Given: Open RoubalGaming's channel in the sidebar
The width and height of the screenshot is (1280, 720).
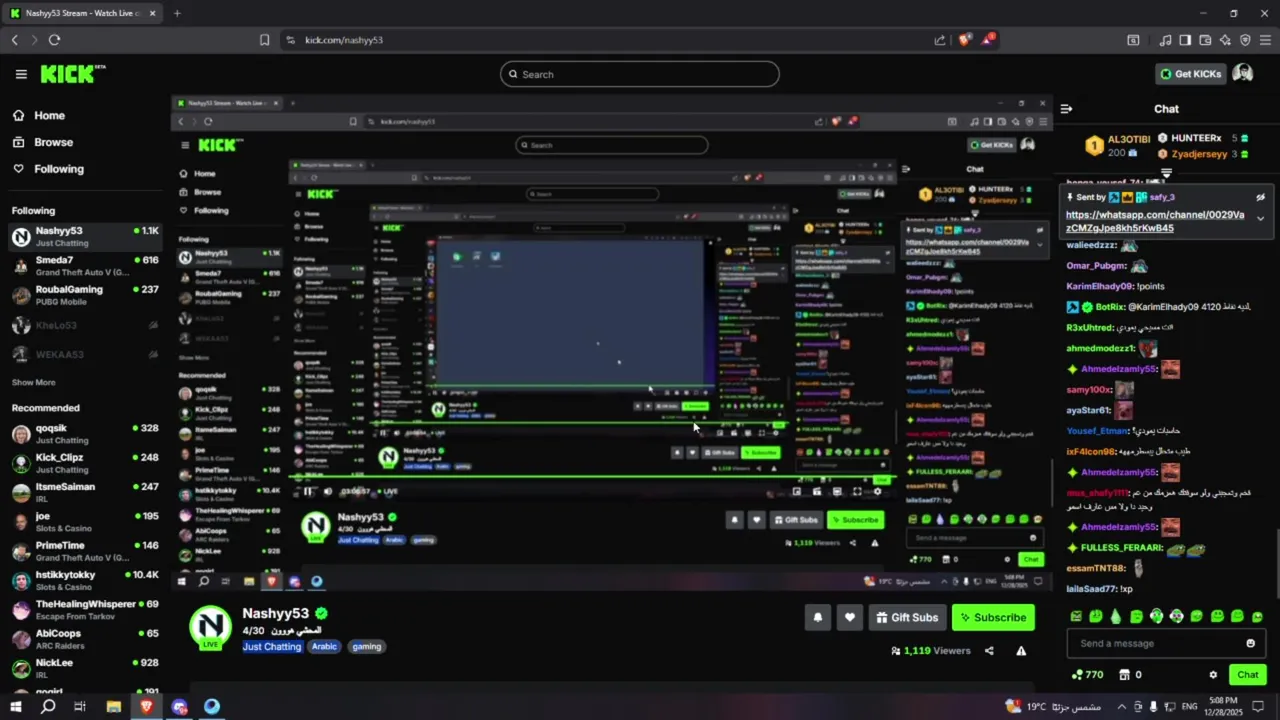Looking at the screenshot, I should tap(85, 295).
